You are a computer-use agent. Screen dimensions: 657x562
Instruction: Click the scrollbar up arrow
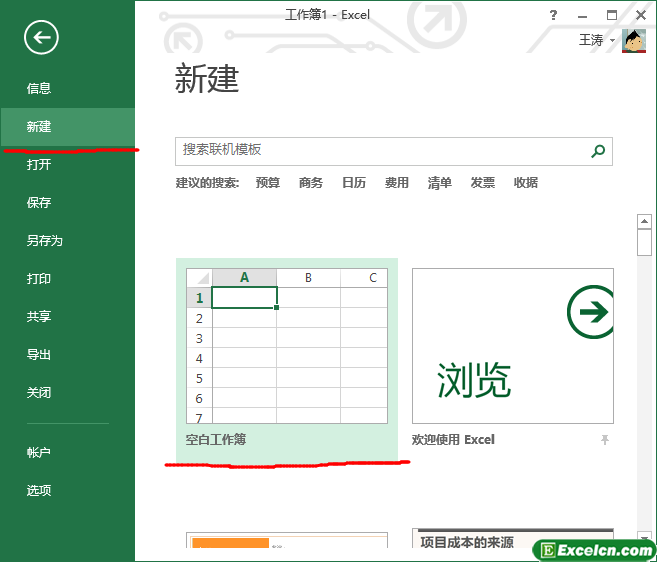pyautogui.click(x=644, y=221)
